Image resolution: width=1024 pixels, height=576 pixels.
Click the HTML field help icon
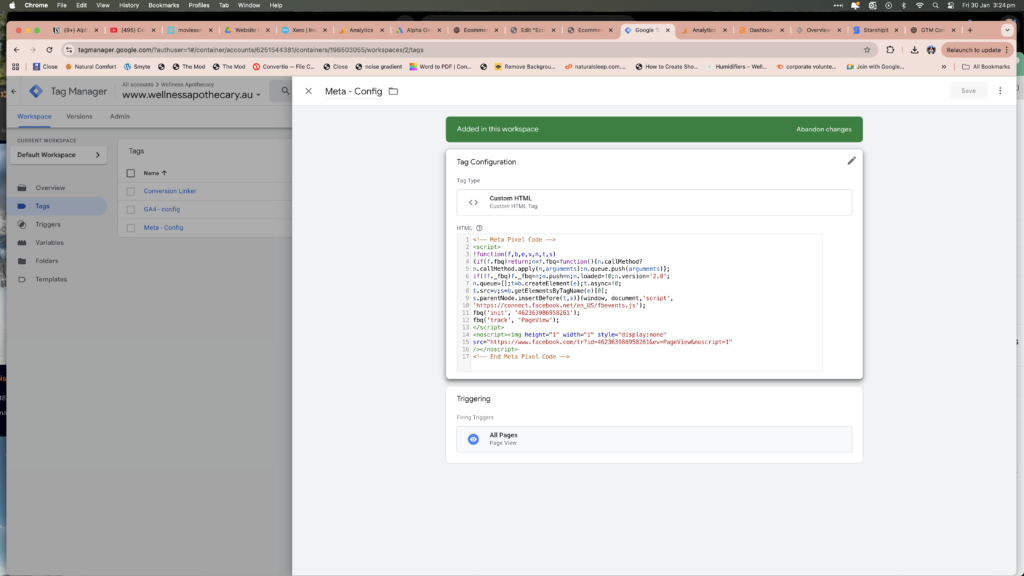point(479,228)
